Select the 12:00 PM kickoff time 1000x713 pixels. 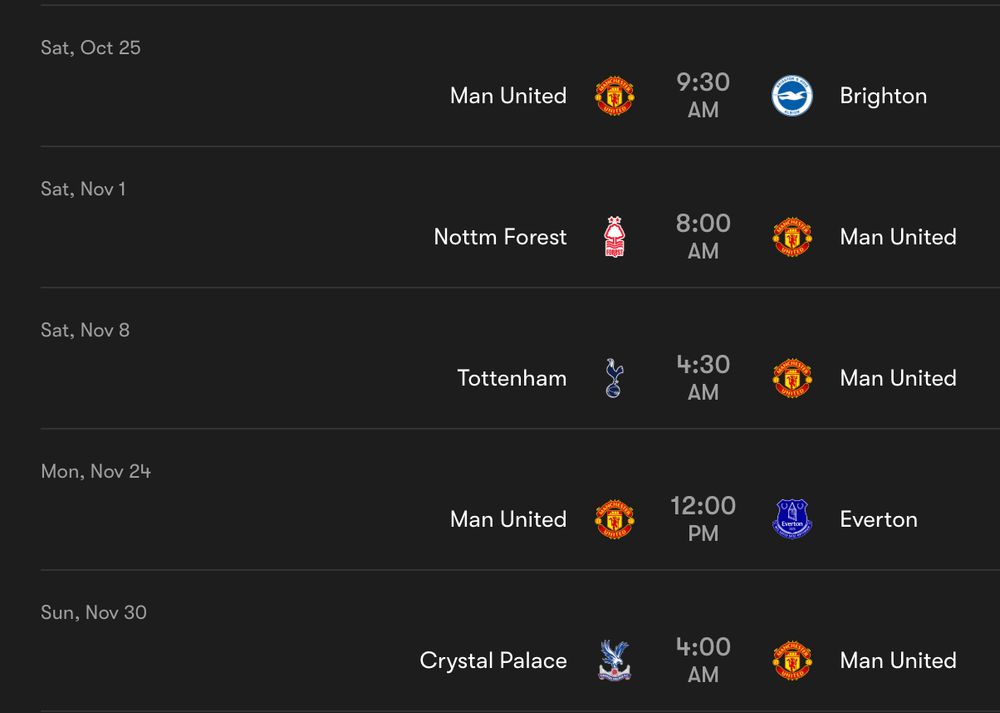coord(703,519)
